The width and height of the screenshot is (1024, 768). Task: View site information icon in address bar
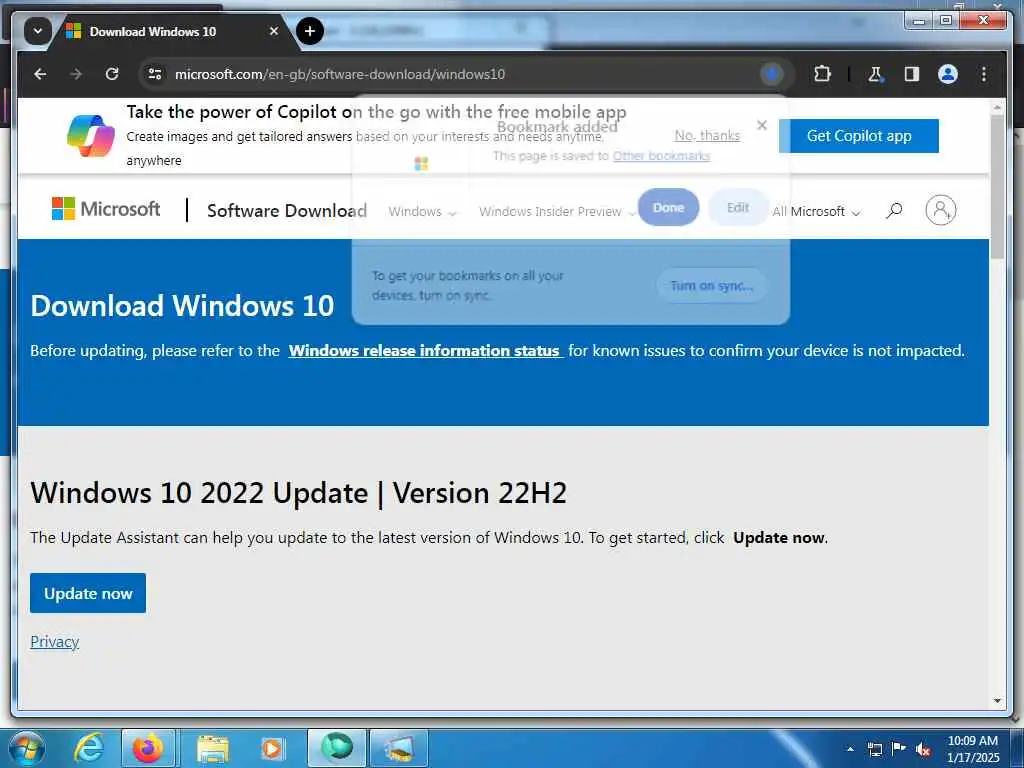155,74
